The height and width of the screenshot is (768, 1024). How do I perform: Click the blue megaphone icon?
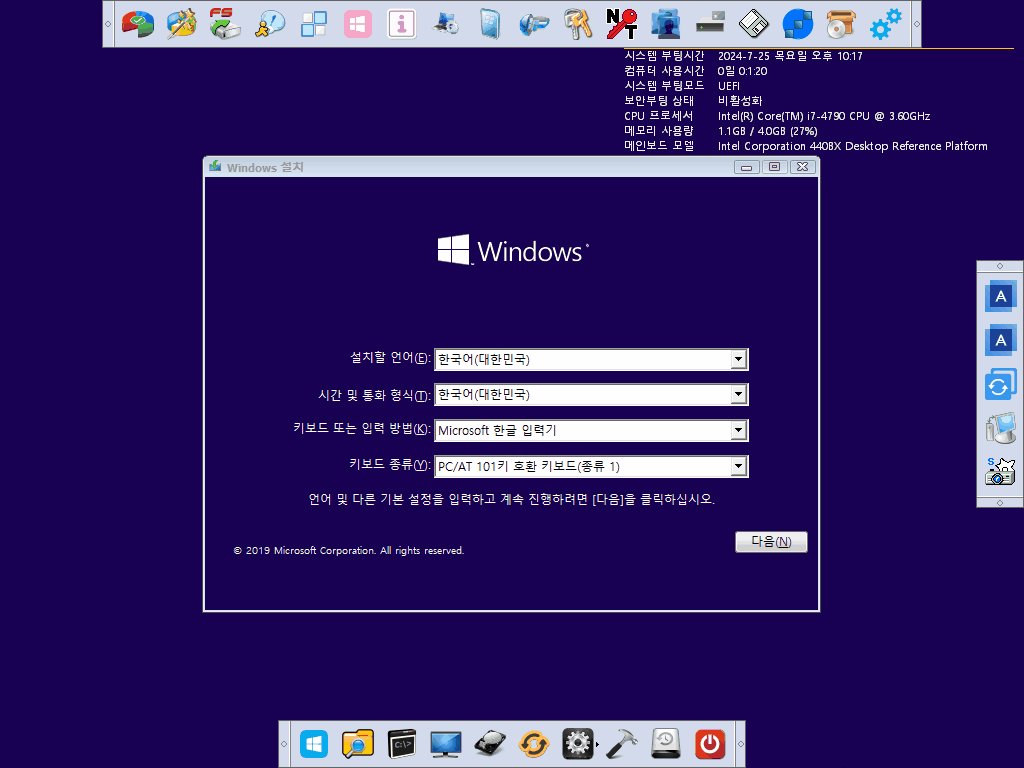coord(534,24)
